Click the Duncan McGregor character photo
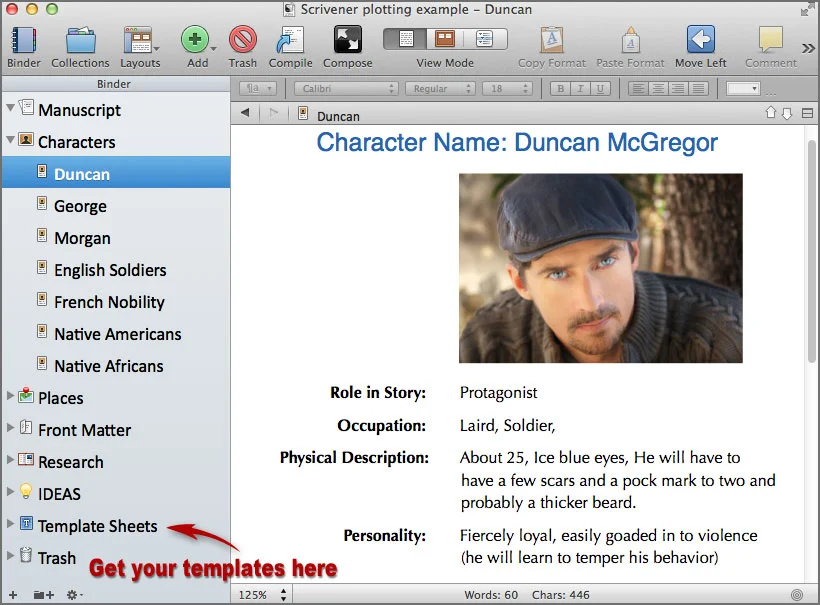Viewport: 820px width, 605px height. pyautogui.click(x=600, y=268)
